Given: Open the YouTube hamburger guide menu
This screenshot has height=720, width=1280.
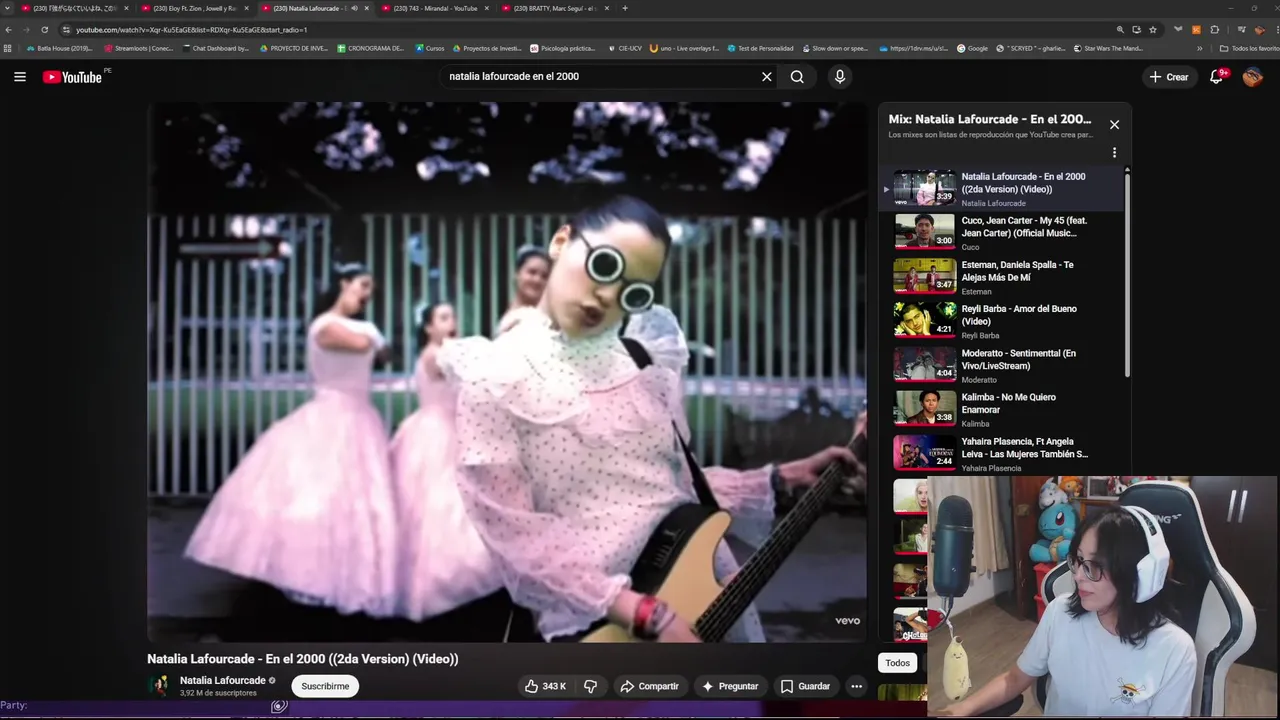Looking at the screenshot, I should pyautogui.click(x=20, y=77).
